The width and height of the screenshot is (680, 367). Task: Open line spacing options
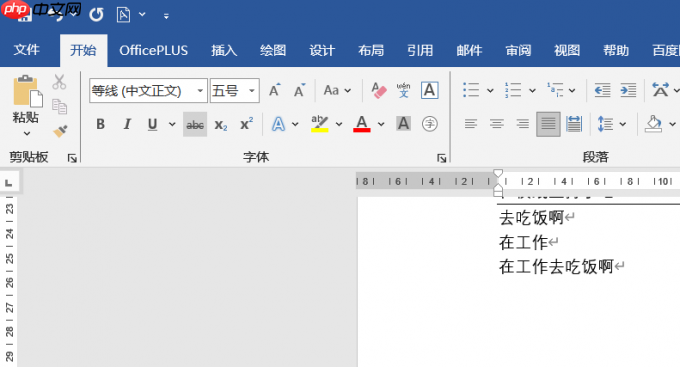(x=605, y=125)
